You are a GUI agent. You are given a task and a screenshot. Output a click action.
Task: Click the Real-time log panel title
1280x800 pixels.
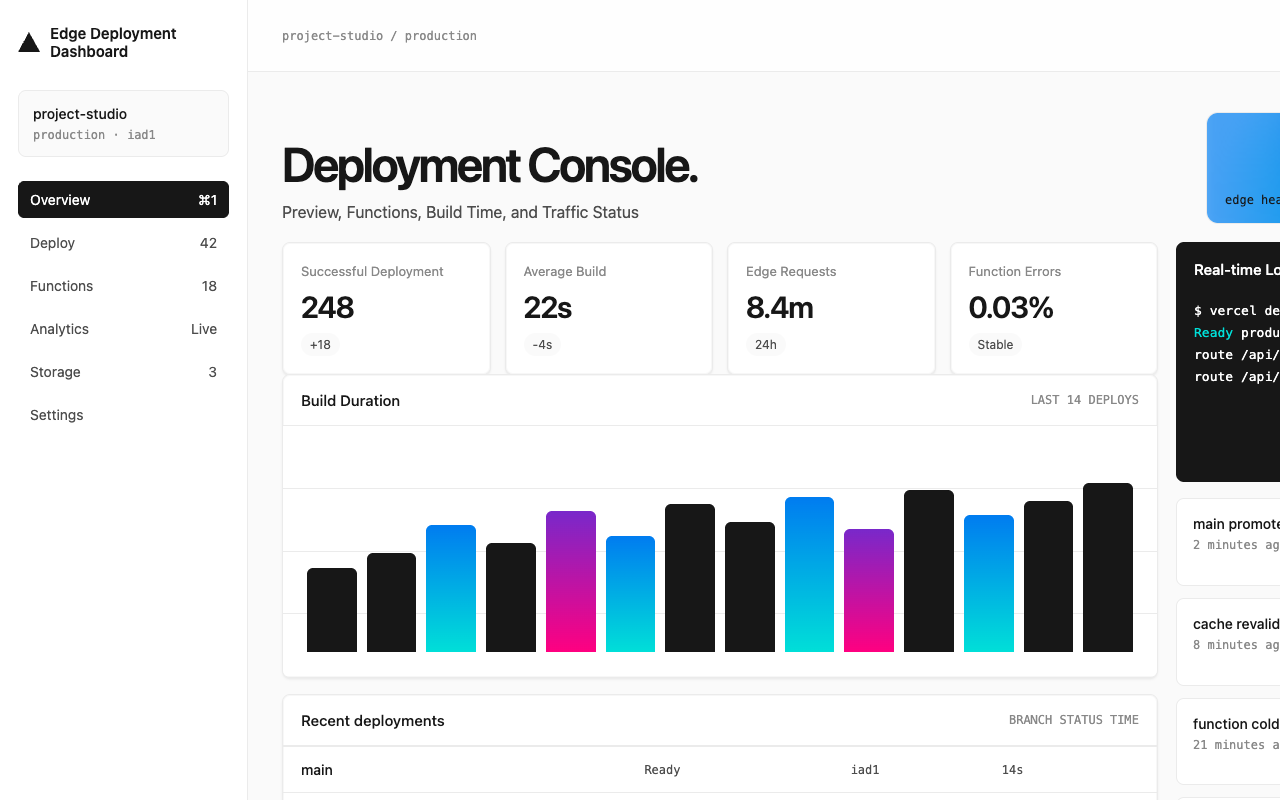coord(1237,270)
